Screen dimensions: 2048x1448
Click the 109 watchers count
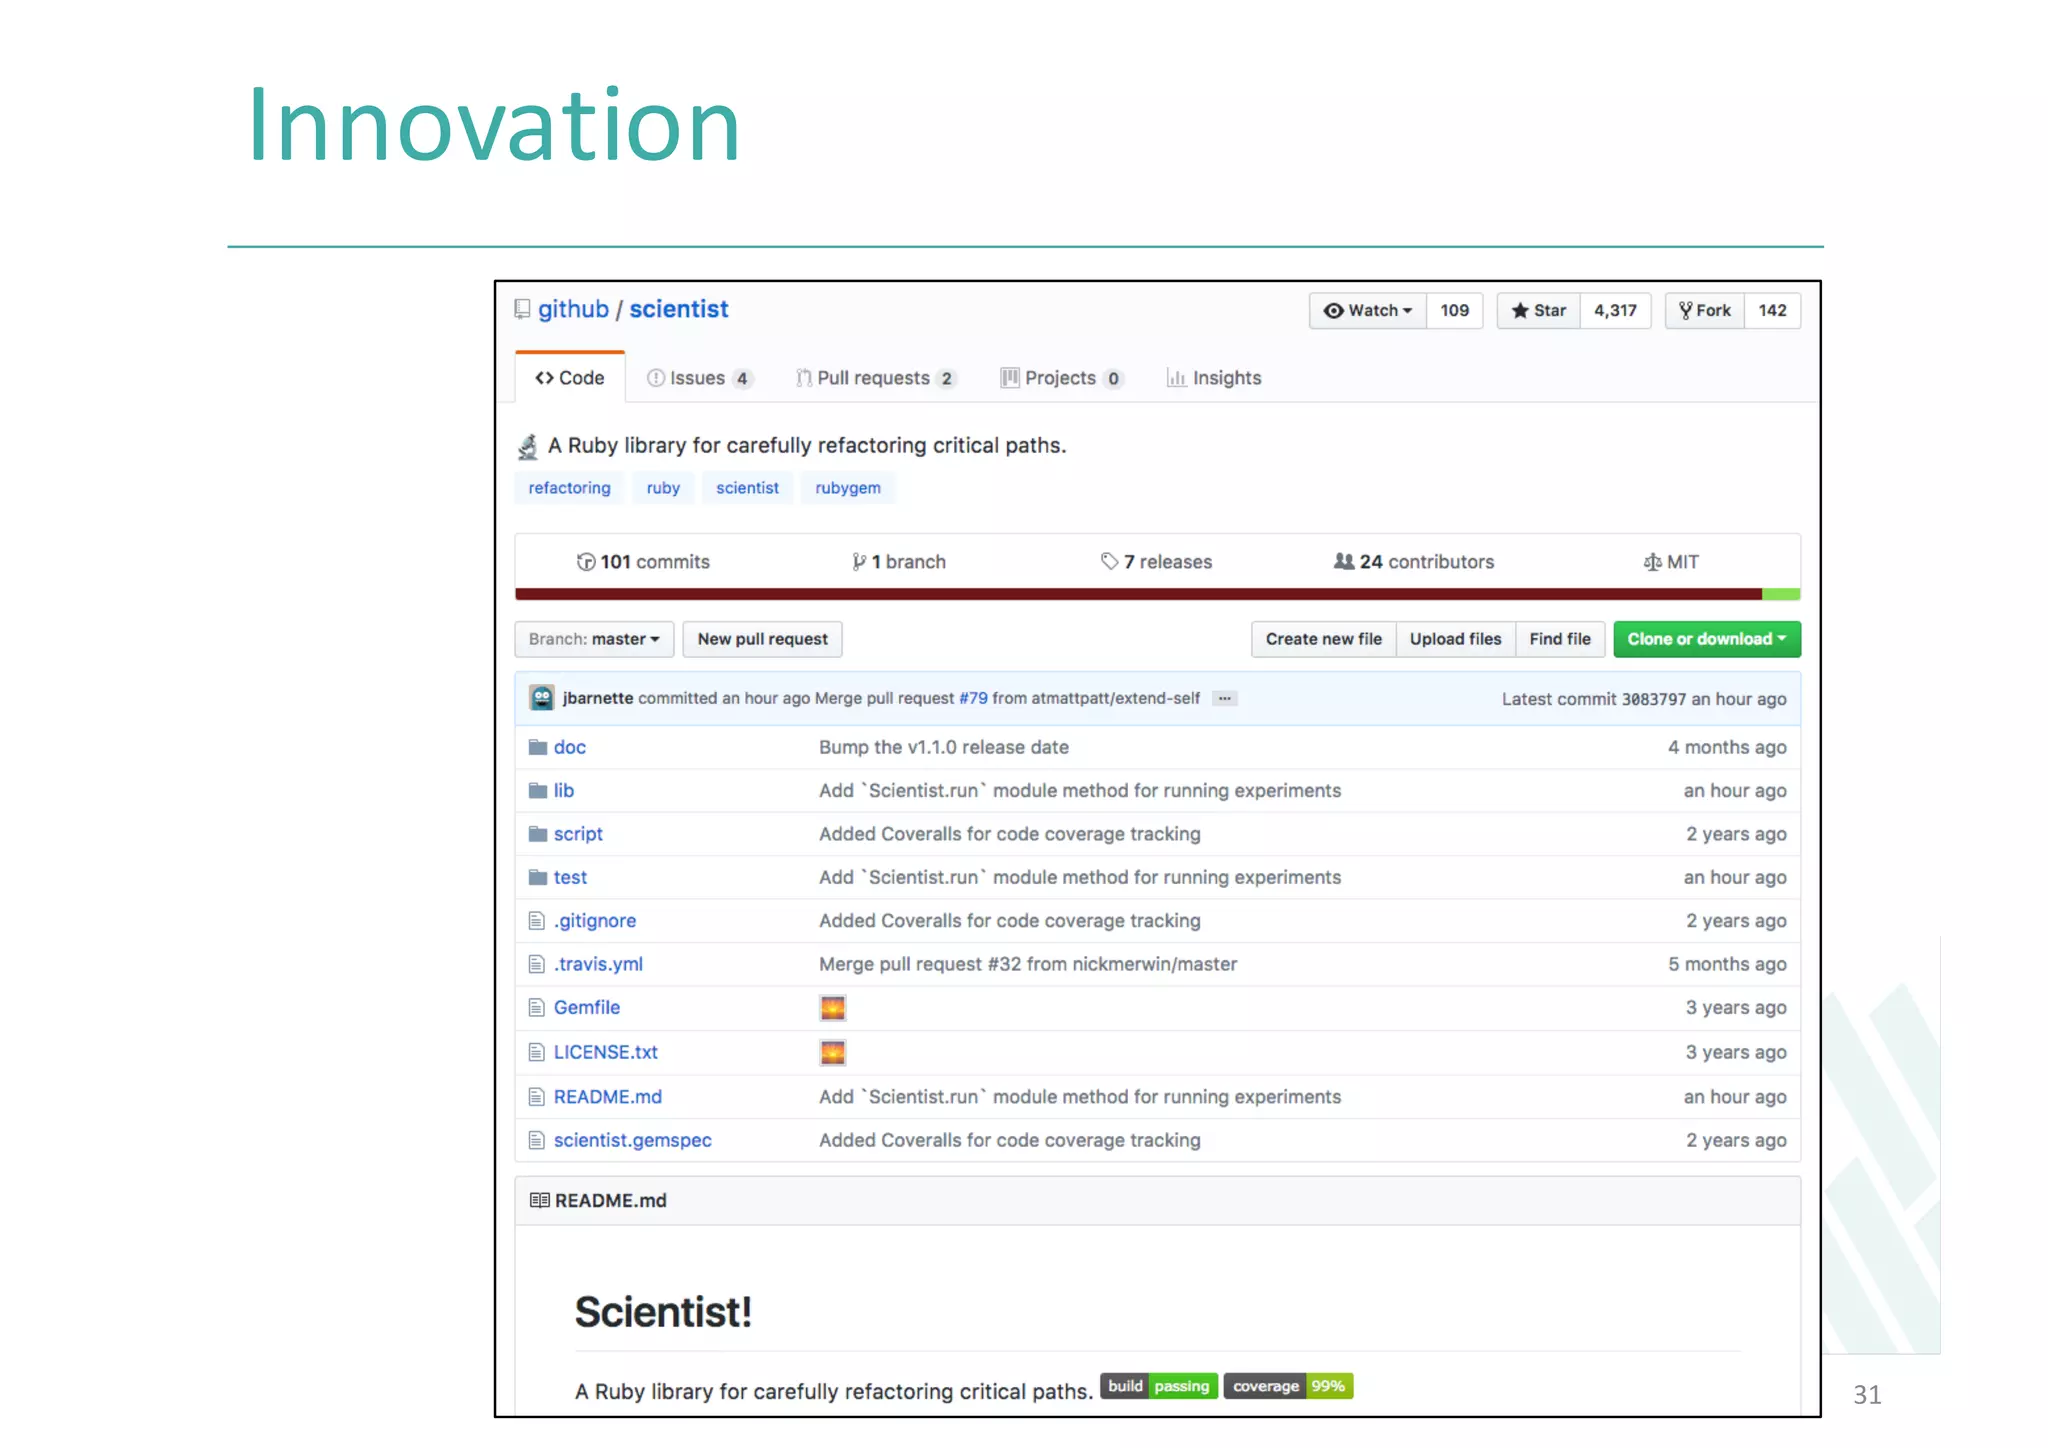[1455, 310]
